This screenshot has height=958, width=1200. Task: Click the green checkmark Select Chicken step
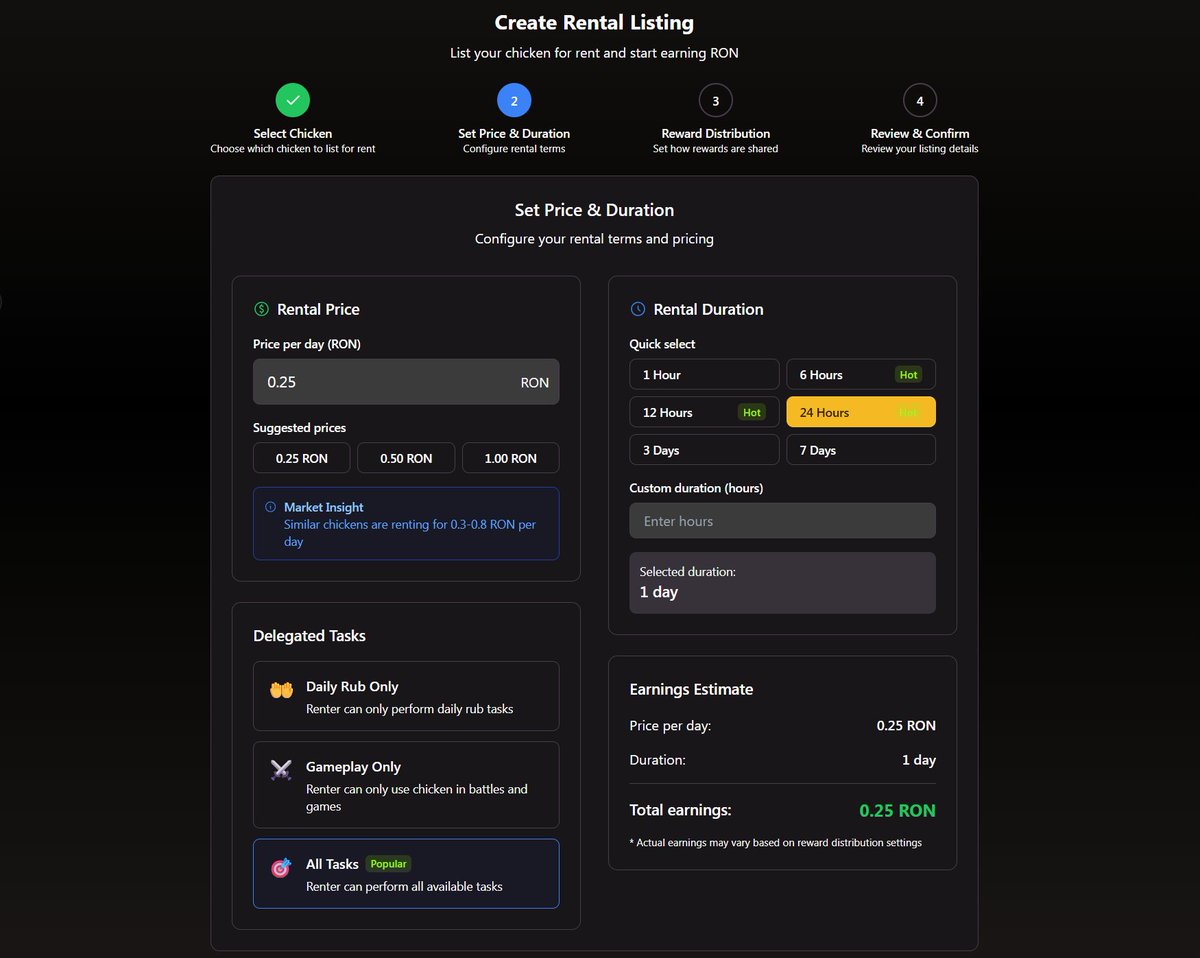click(293, 100)
